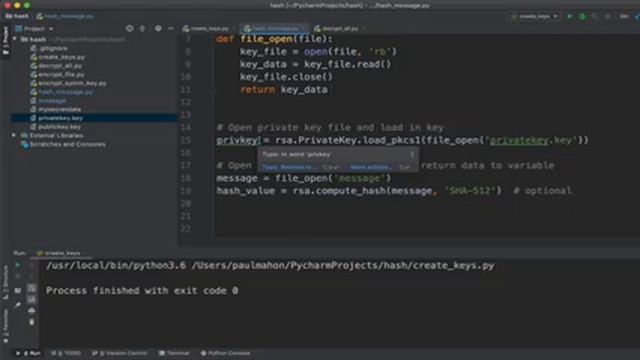Click 'Process finished with exit code 0' output
The height and width of the screenshot is (360, 640).
(x=142, y=291)
